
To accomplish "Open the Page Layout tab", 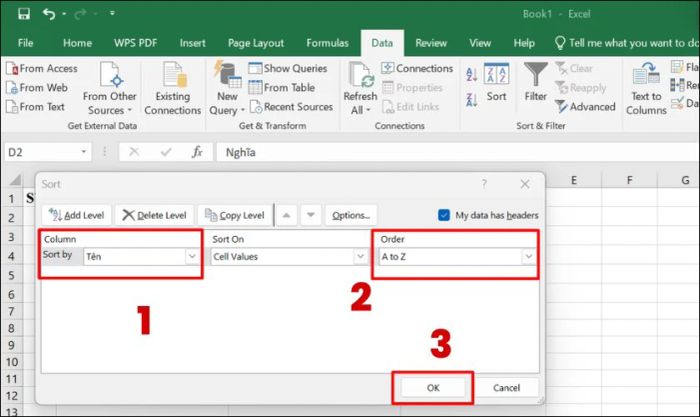I will 256,43.
